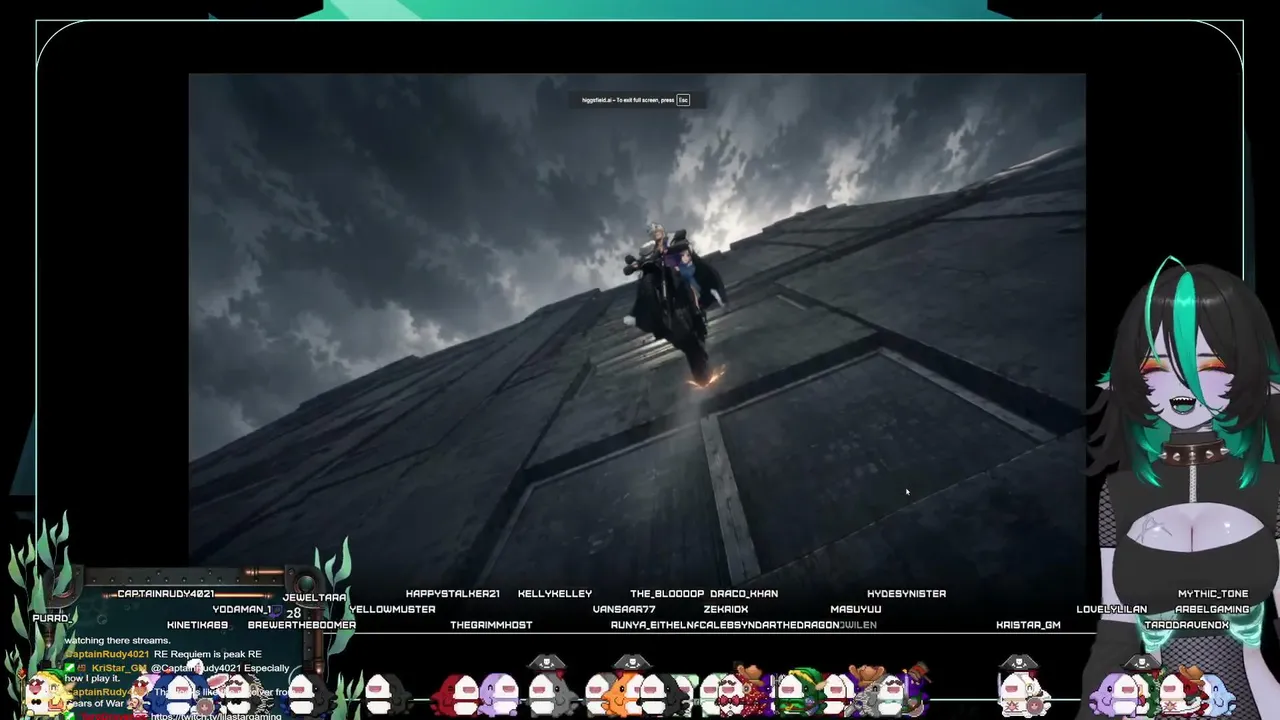Click the THEGRIMMHOST viewer name
Image resolution: width=1280 pixels, height=720 pixels.
[491, 625]
